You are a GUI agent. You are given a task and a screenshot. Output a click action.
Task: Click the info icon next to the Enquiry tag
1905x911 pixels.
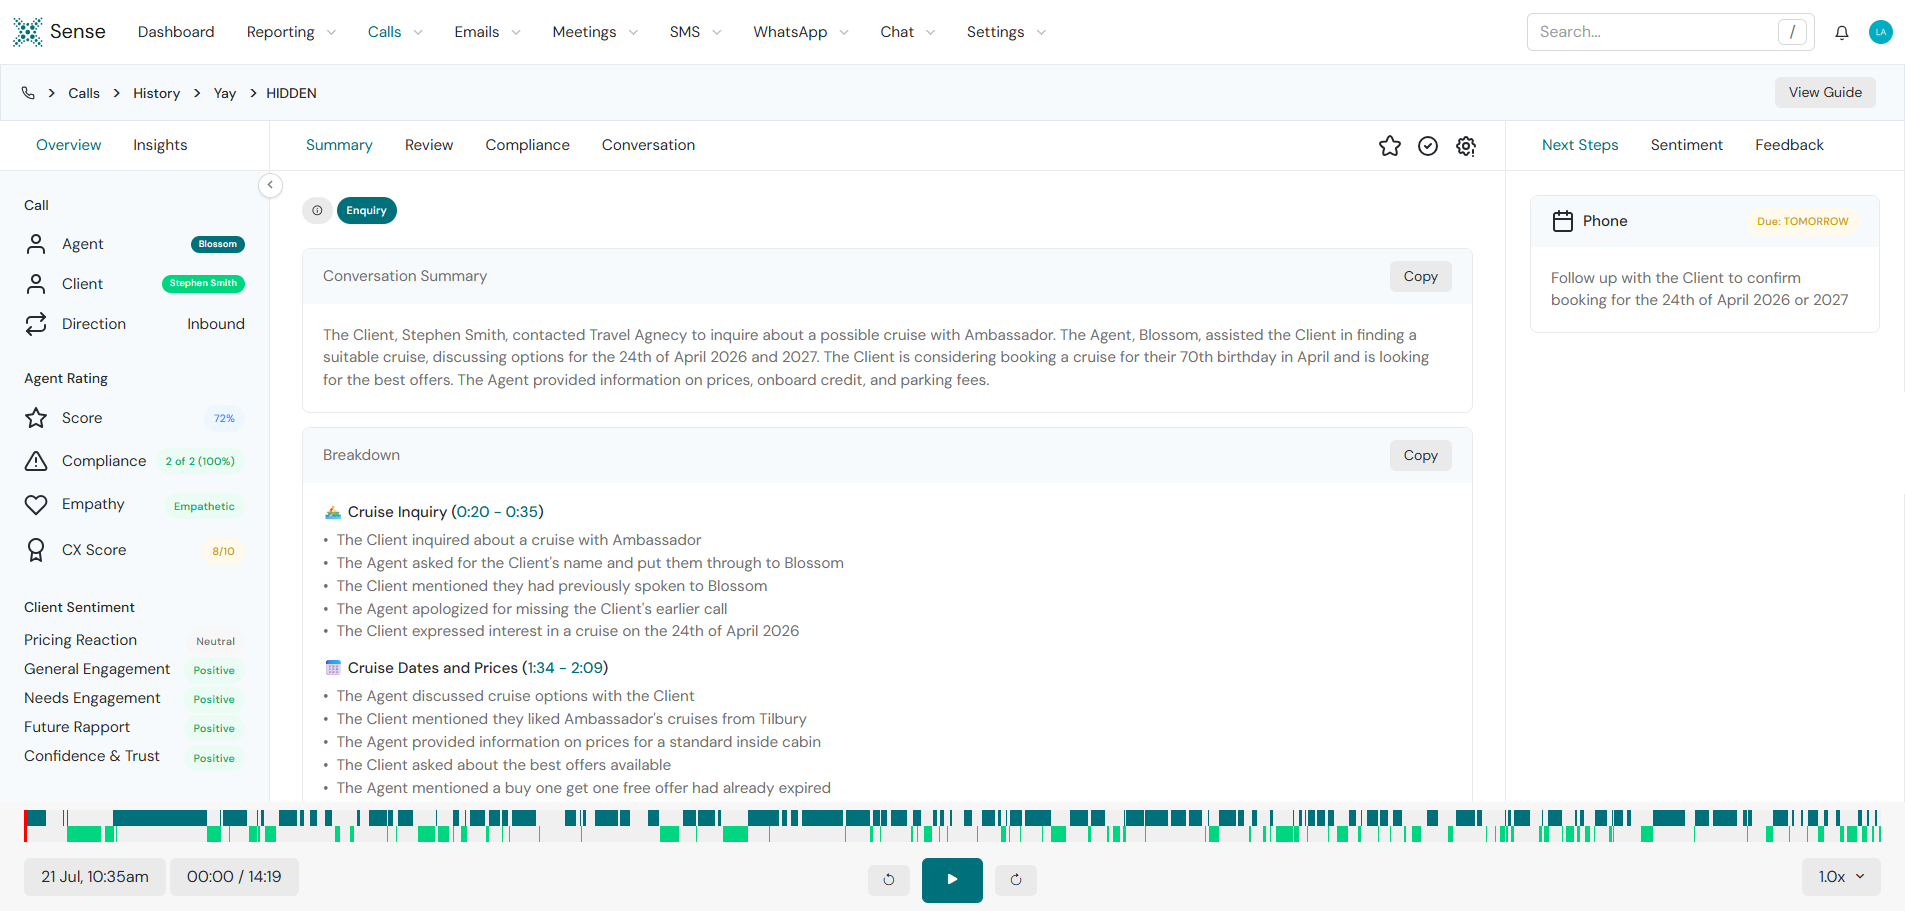click(x=317, y=210)
